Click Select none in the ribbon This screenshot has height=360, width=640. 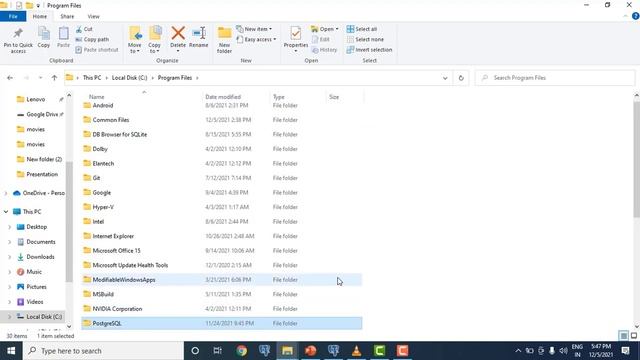click(x=365, y=40)
